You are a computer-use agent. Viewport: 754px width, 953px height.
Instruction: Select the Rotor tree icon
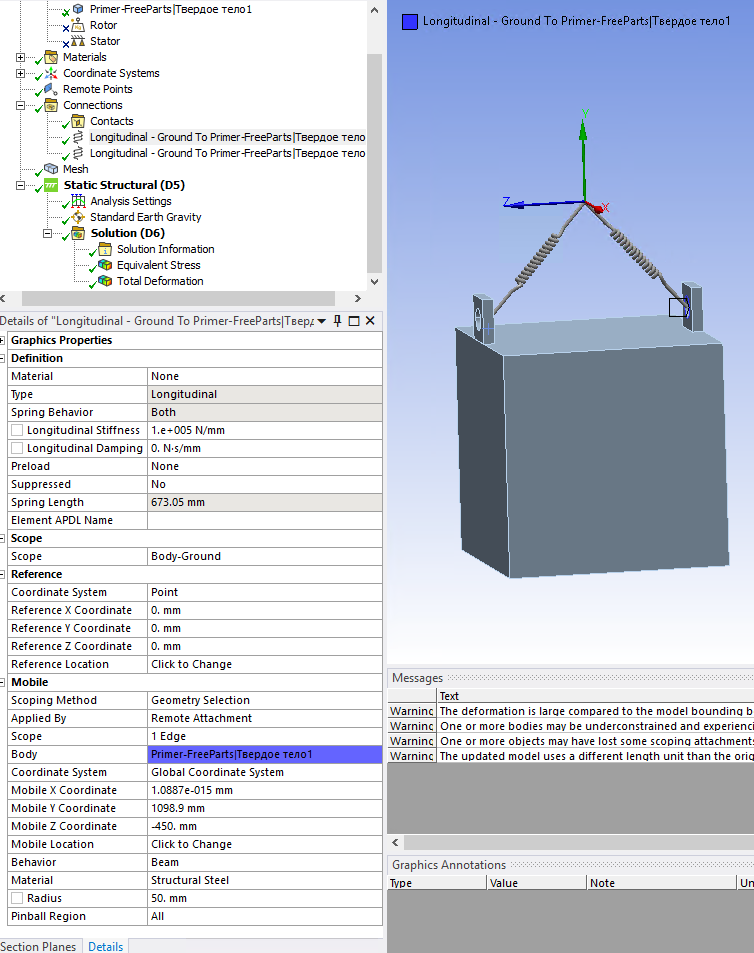pyautogui.click(x=78, y=25)
